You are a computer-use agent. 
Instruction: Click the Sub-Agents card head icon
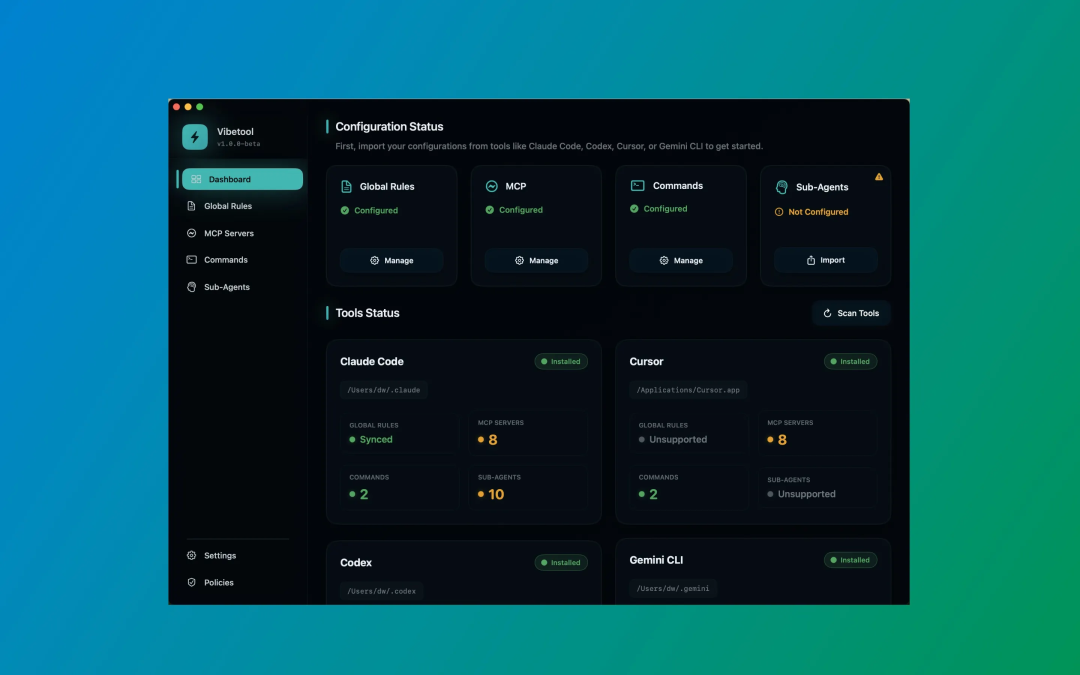point(782,187)
